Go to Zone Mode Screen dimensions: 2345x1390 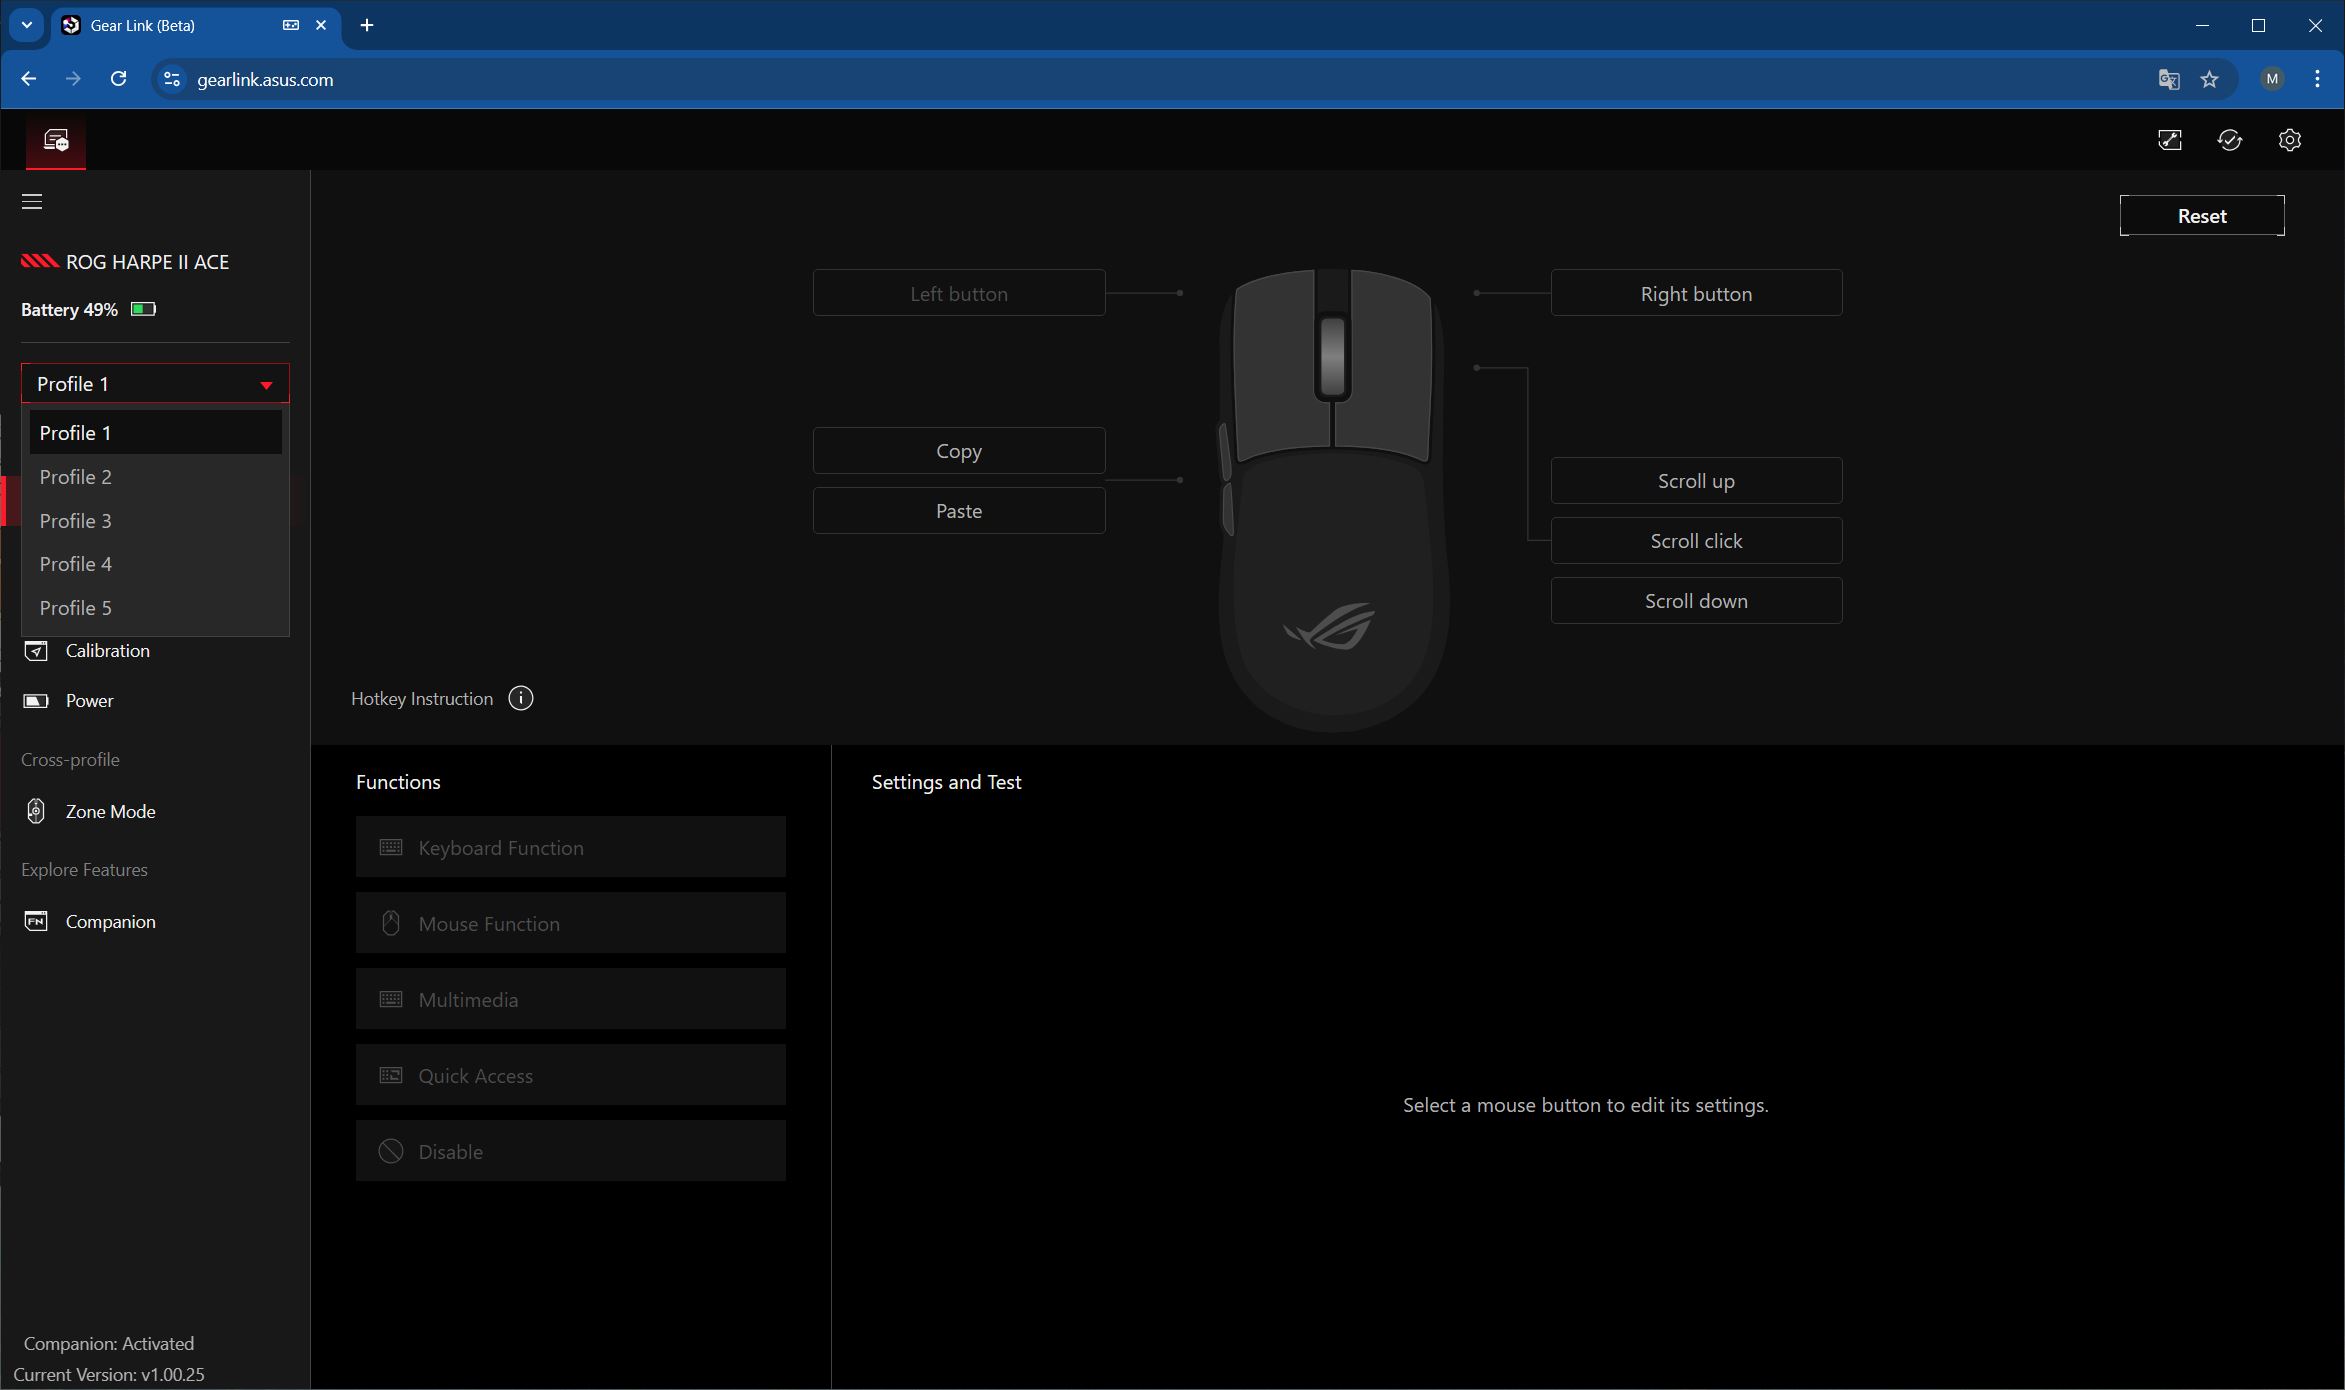110,811
